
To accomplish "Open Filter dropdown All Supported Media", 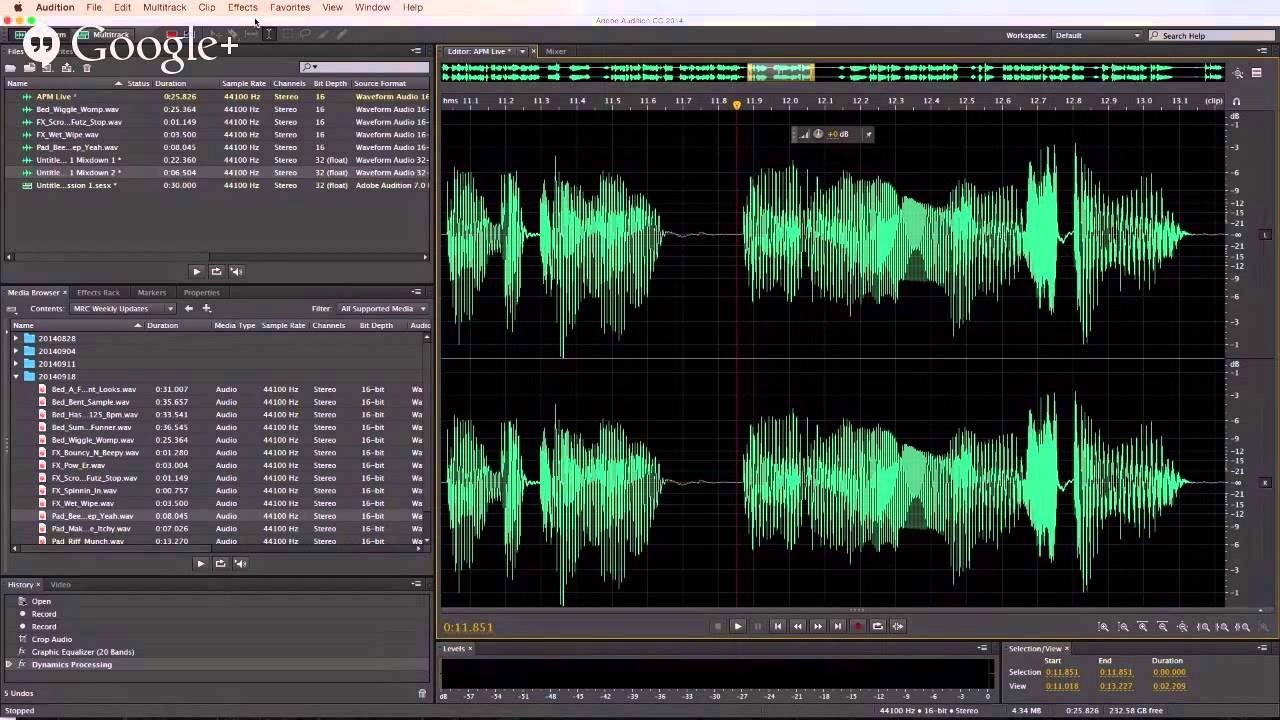I will pyautogui.click(x=383, y=309).
